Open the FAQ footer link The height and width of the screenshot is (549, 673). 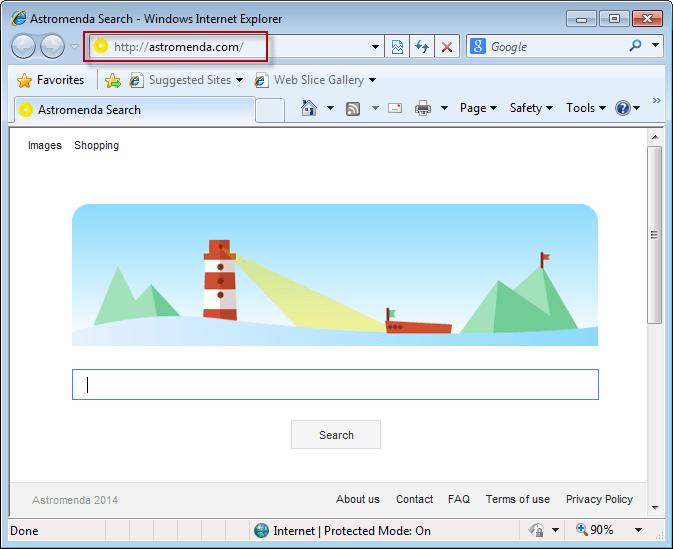tap(459, 499)
